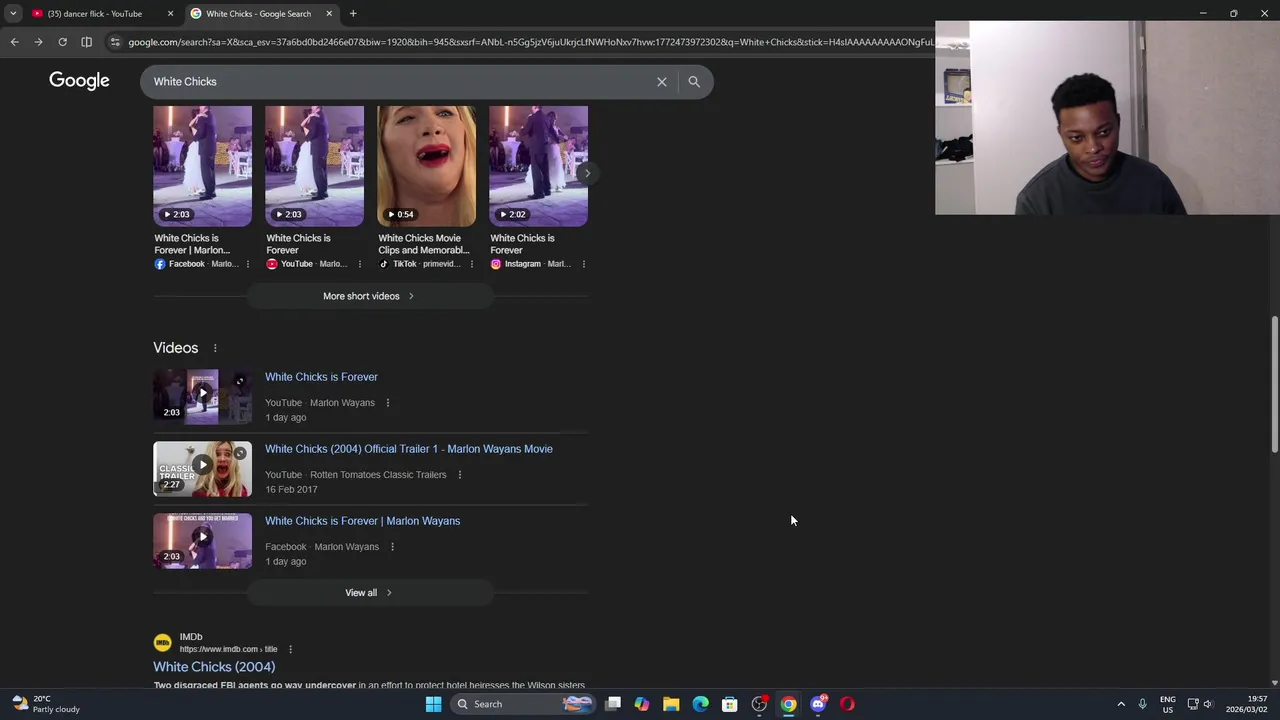Click the microphone tray icon
Image resolution: width=1280 pixels, height=720 pixels.
[1142, 704]
